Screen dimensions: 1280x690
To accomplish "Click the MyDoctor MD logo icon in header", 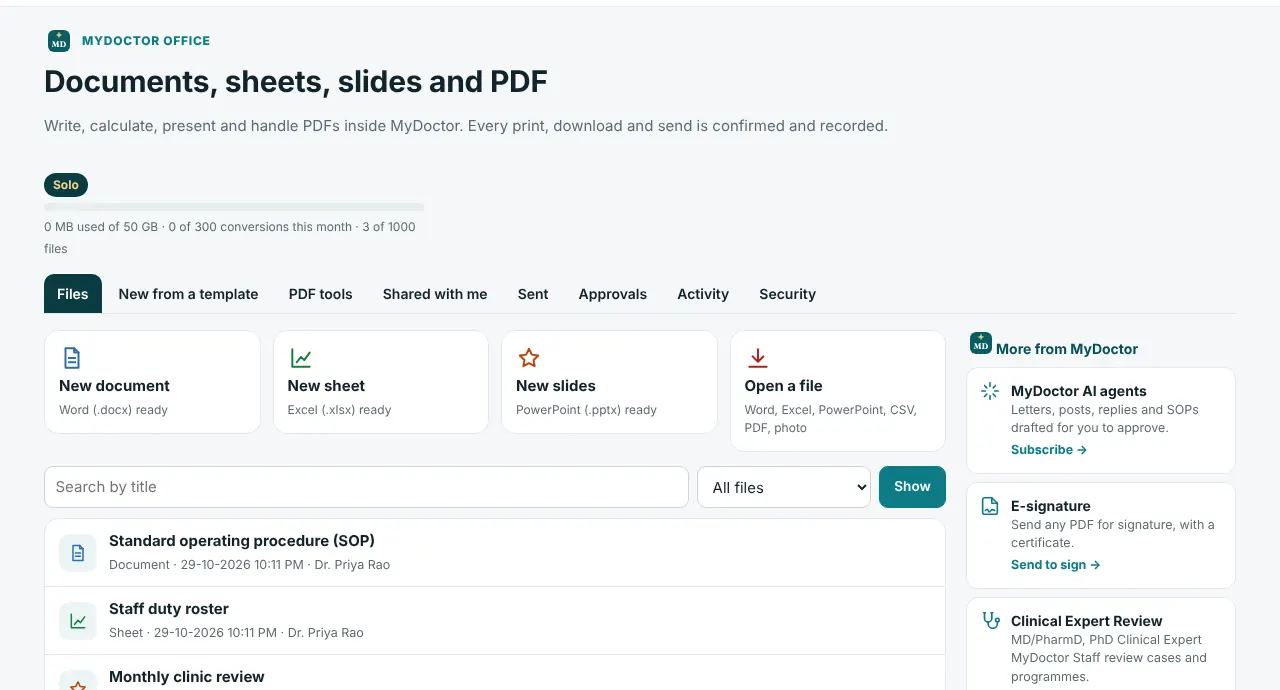I will (59, 41).
